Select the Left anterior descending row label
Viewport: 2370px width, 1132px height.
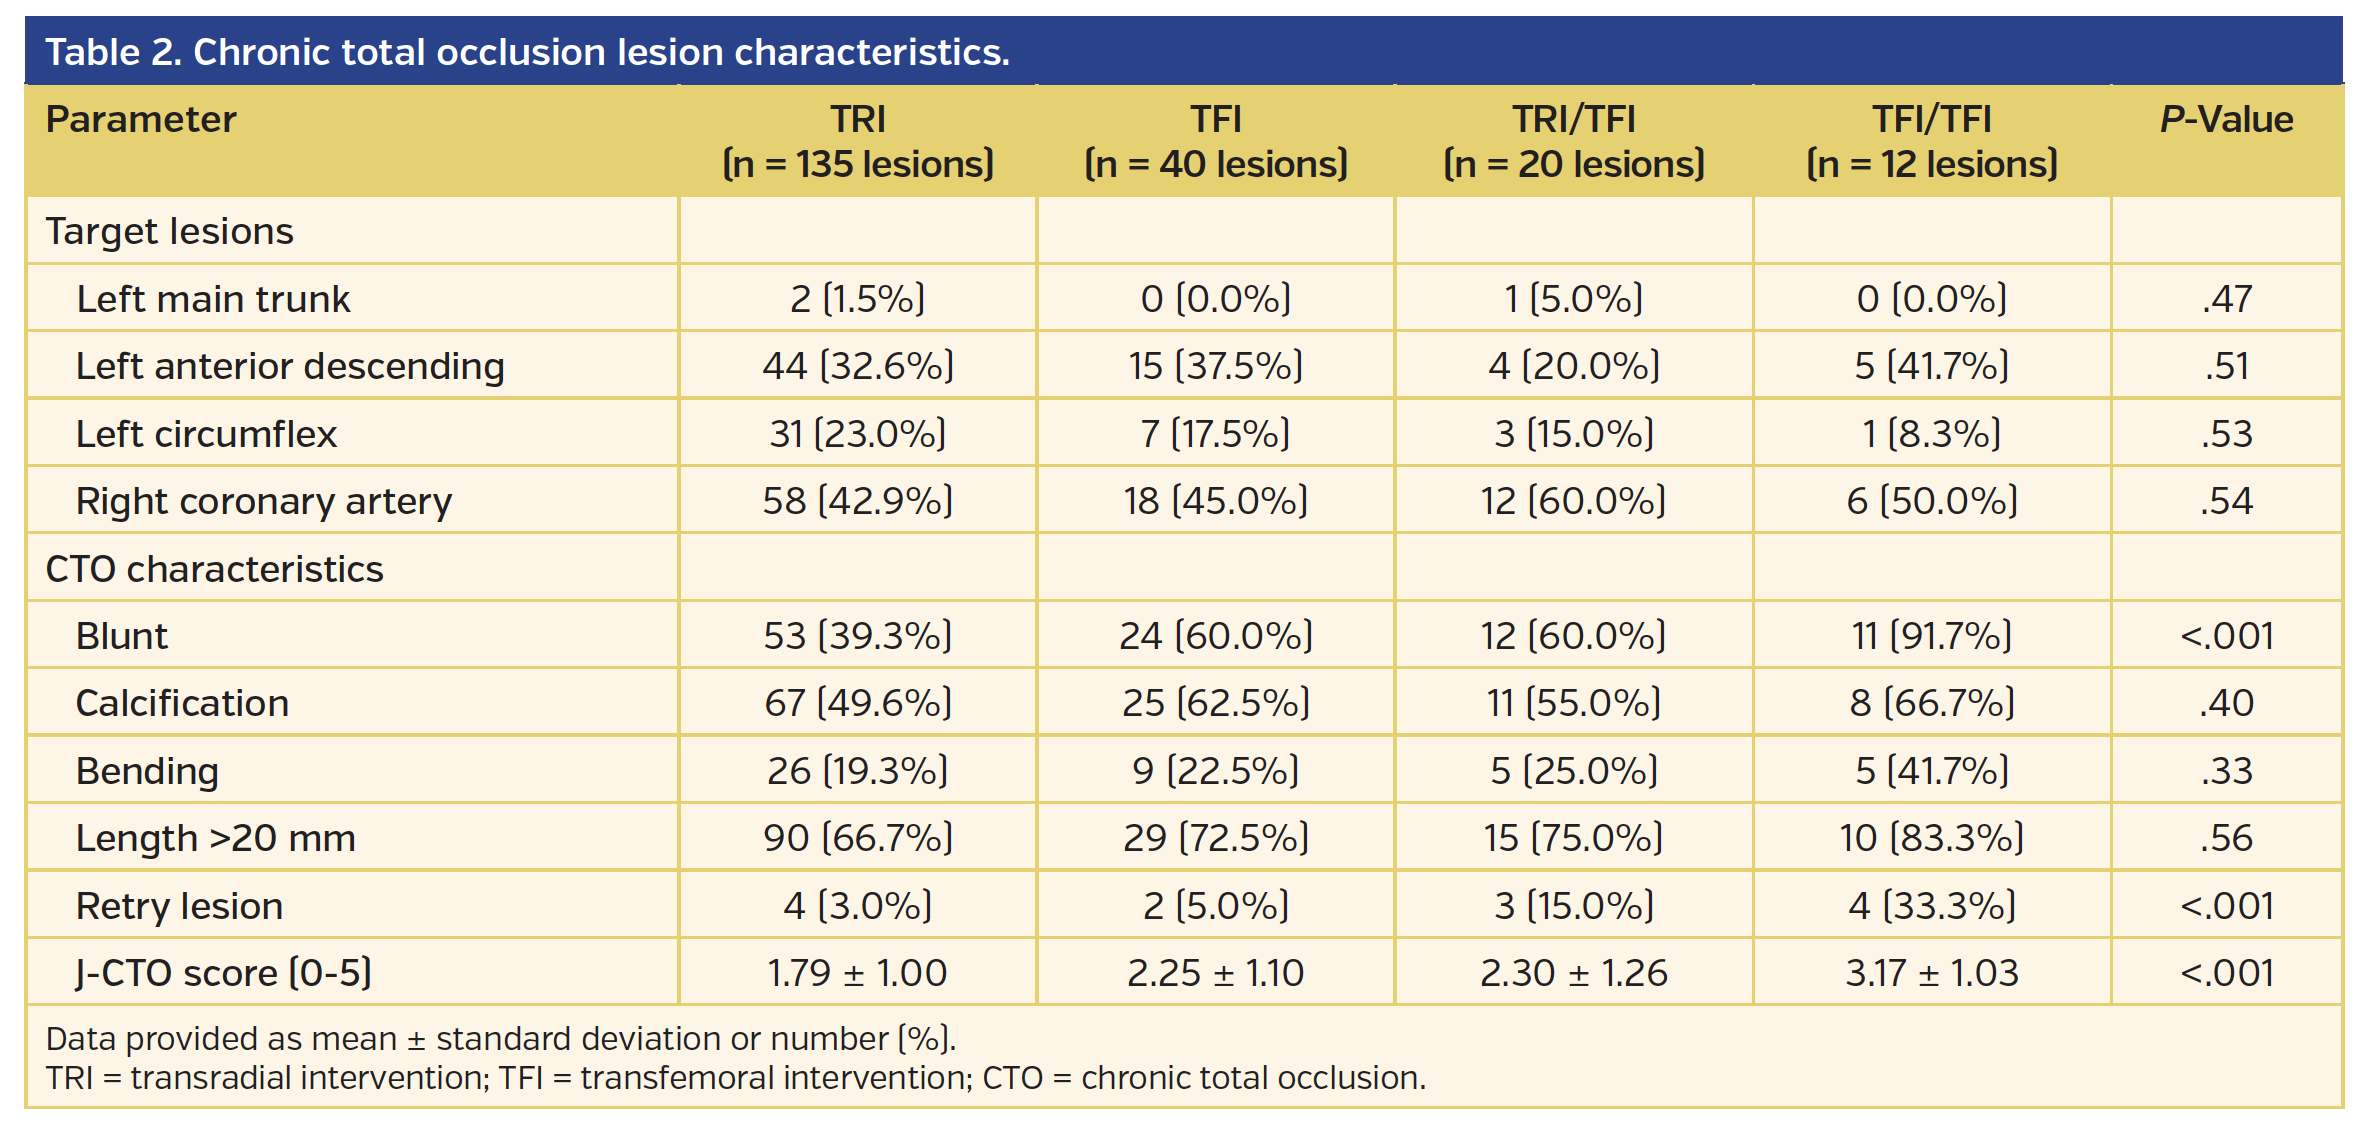point(290,366)
